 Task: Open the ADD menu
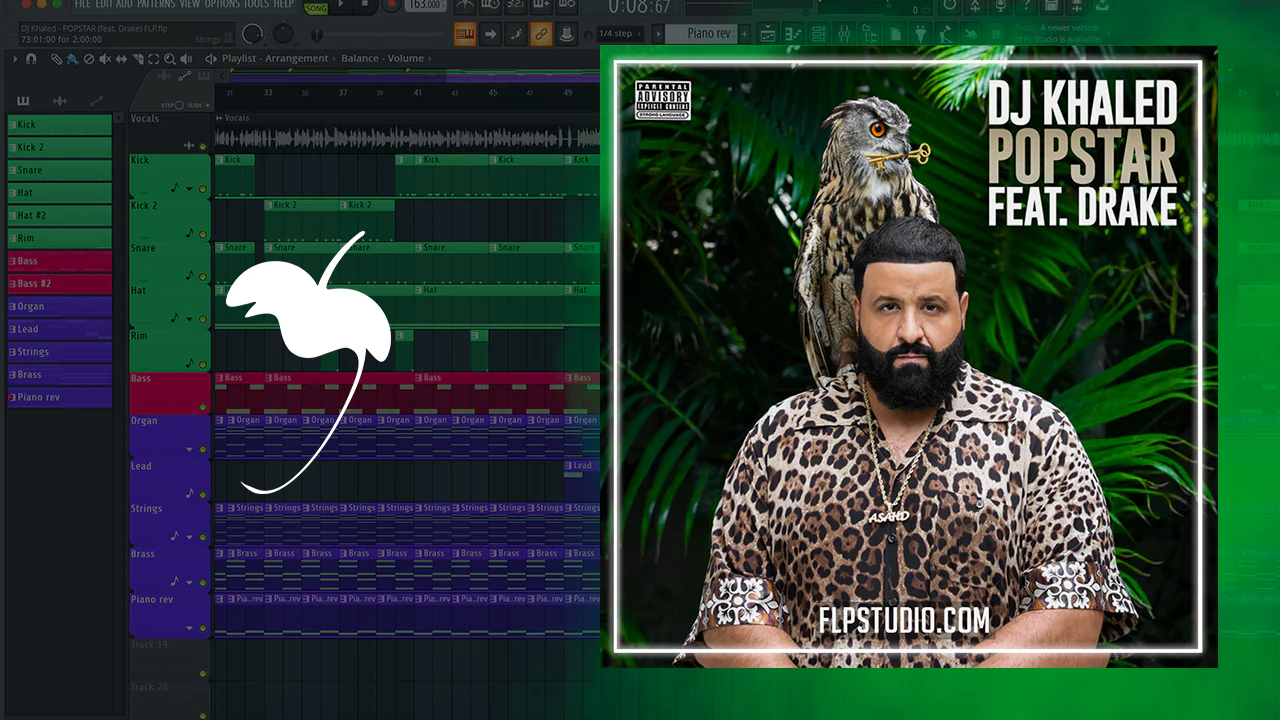pos(124,4)
